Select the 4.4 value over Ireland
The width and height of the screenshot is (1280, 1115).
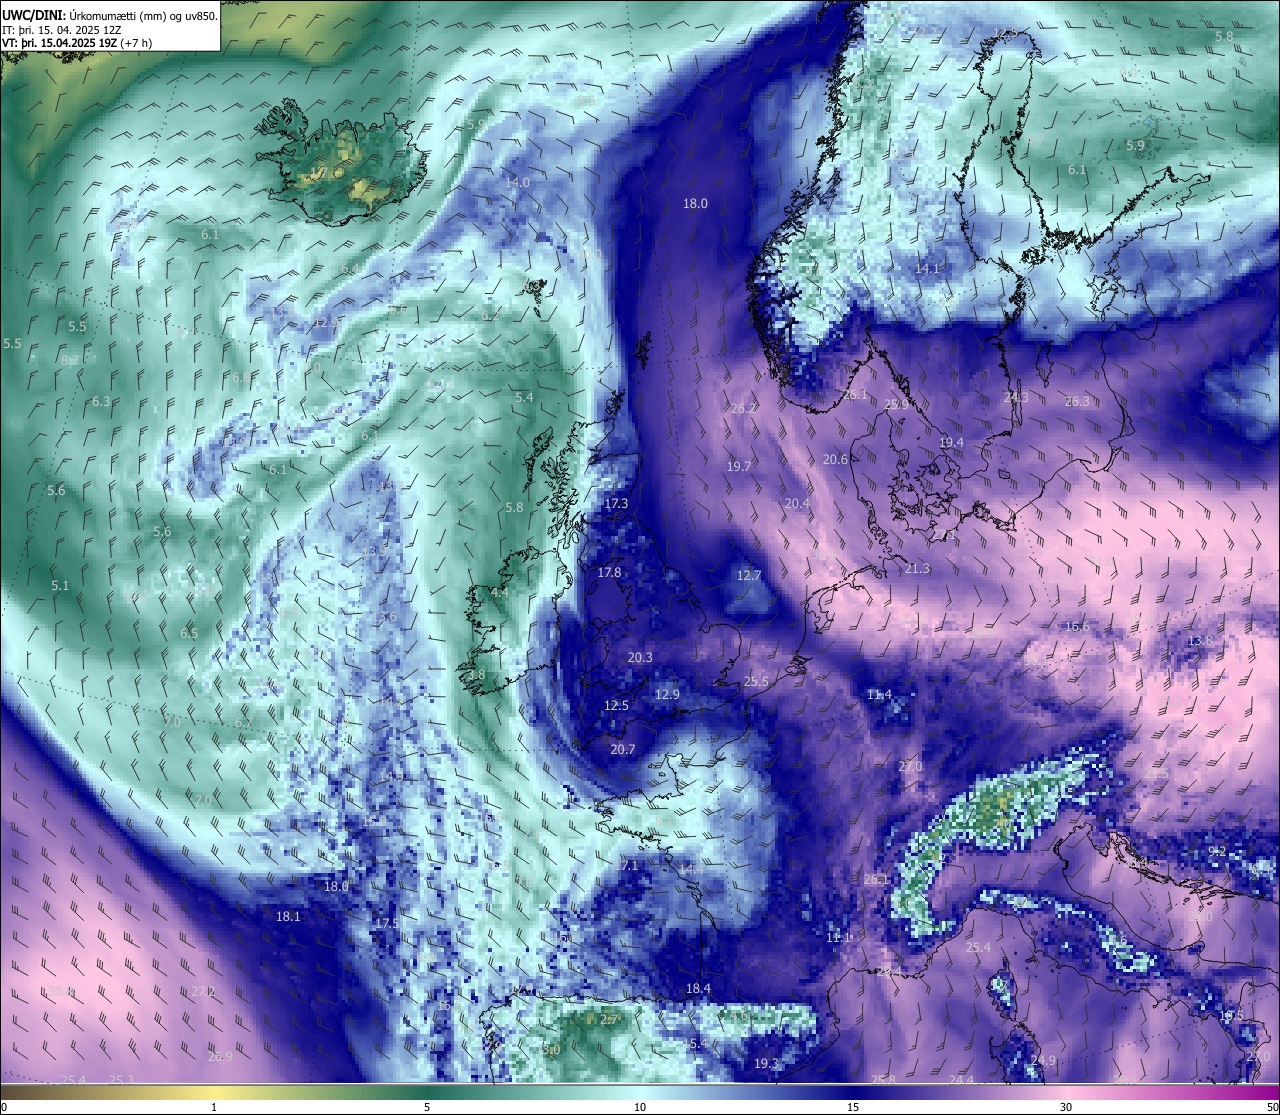click(x=500, y=593)
